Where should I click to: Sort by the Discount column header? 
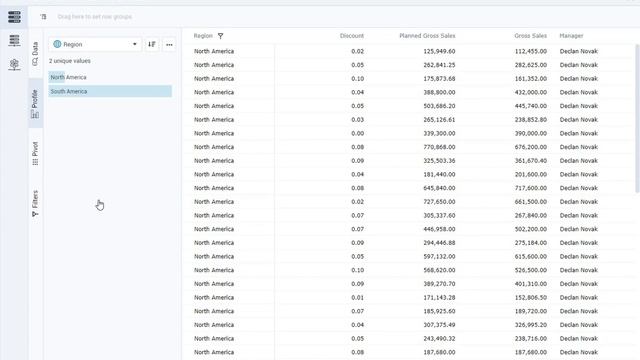(351, 36)
